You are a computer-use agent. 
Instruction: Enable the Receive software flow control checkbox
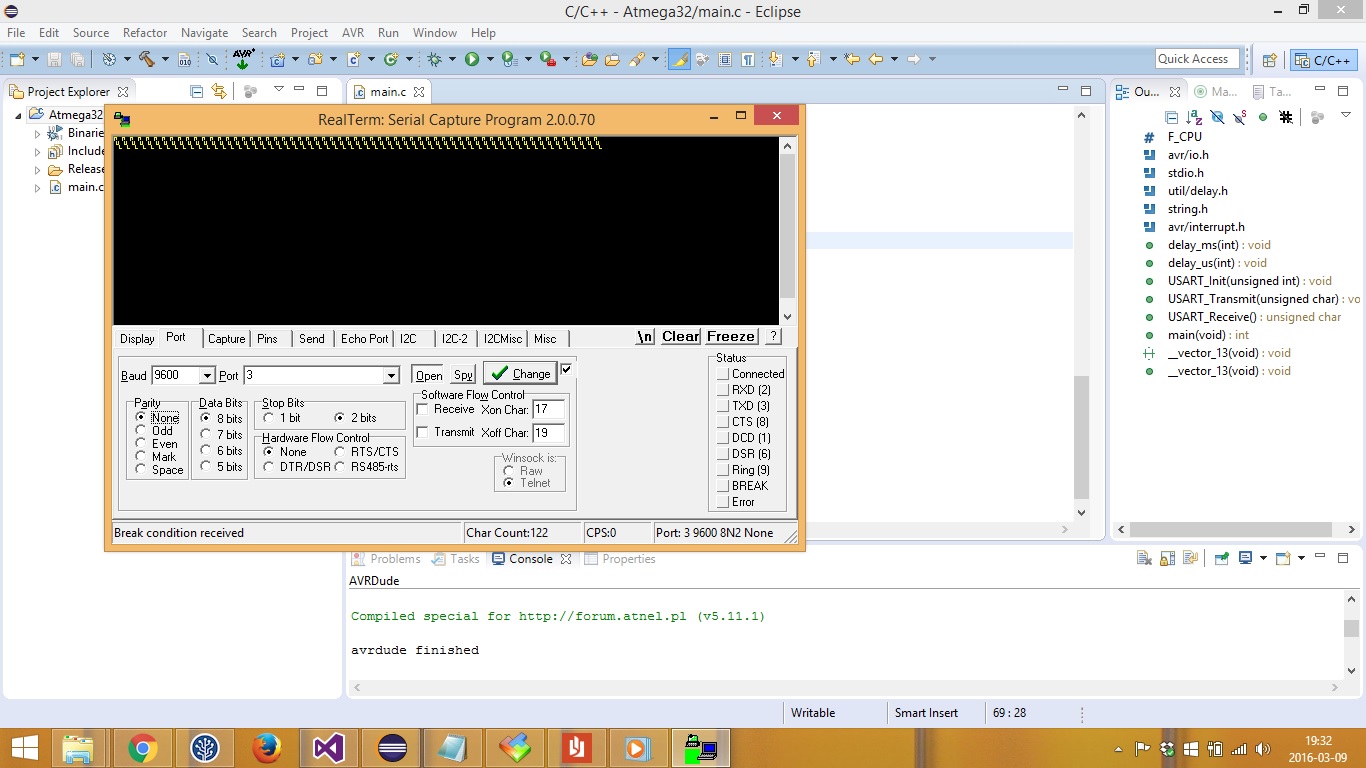pos(422,409)
